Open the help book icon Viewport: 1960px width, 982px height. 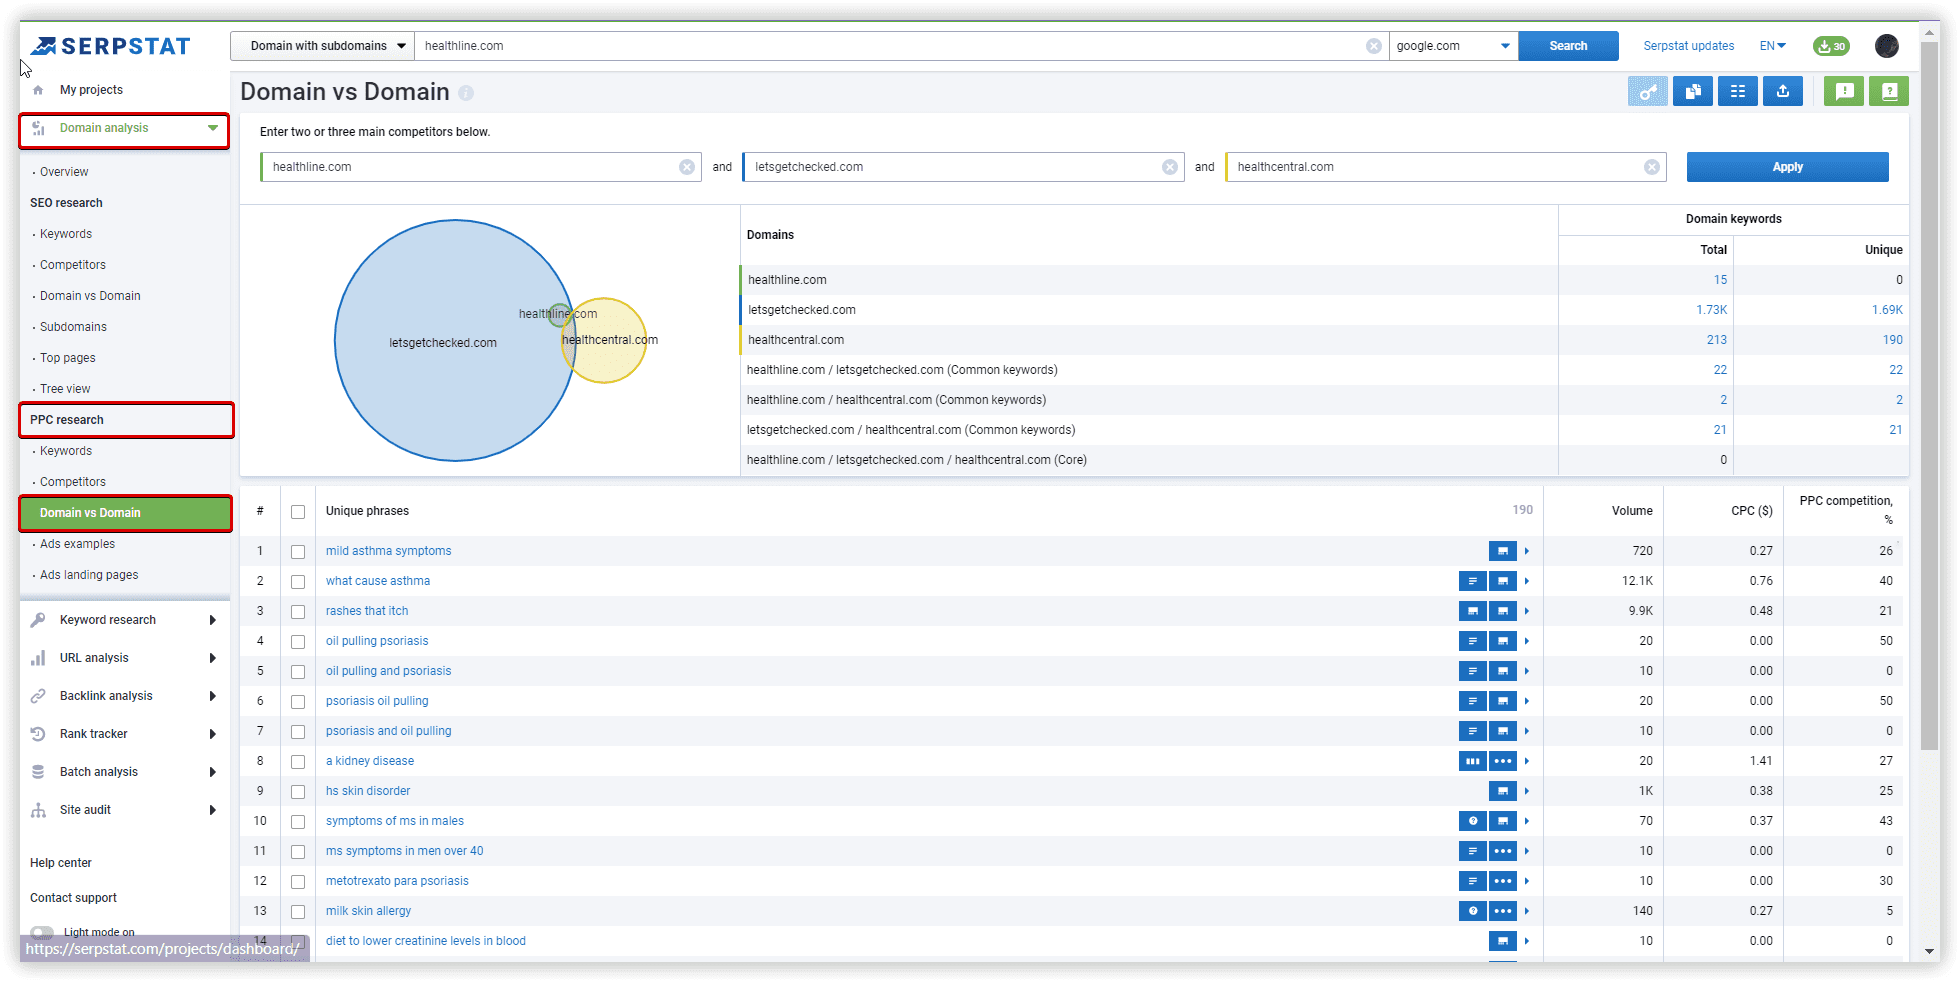[1889, 91]
